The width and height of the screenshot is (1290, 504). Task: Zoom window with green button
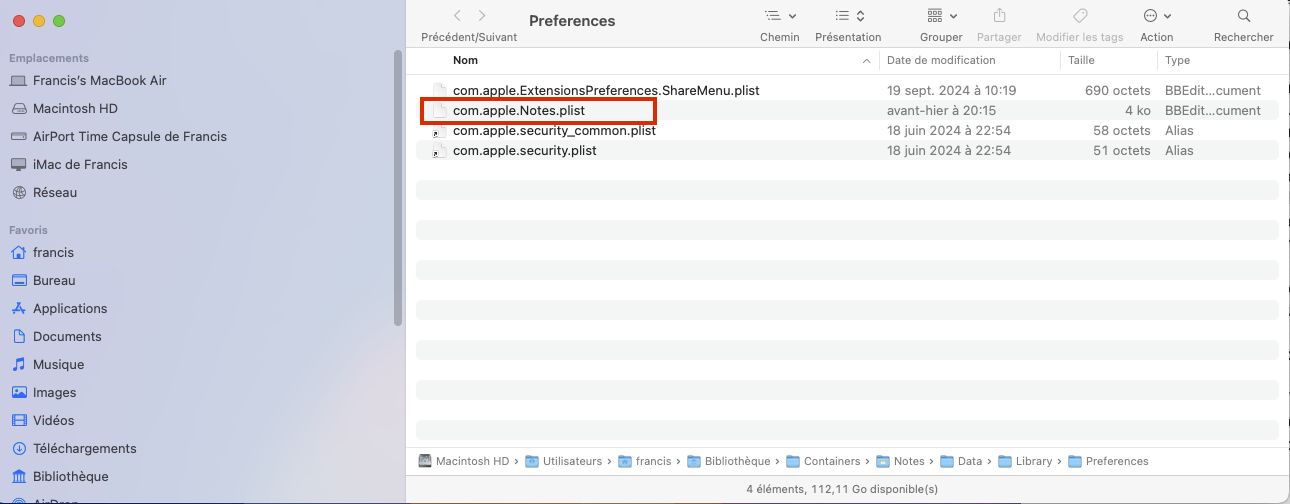[x=59, y=20]
